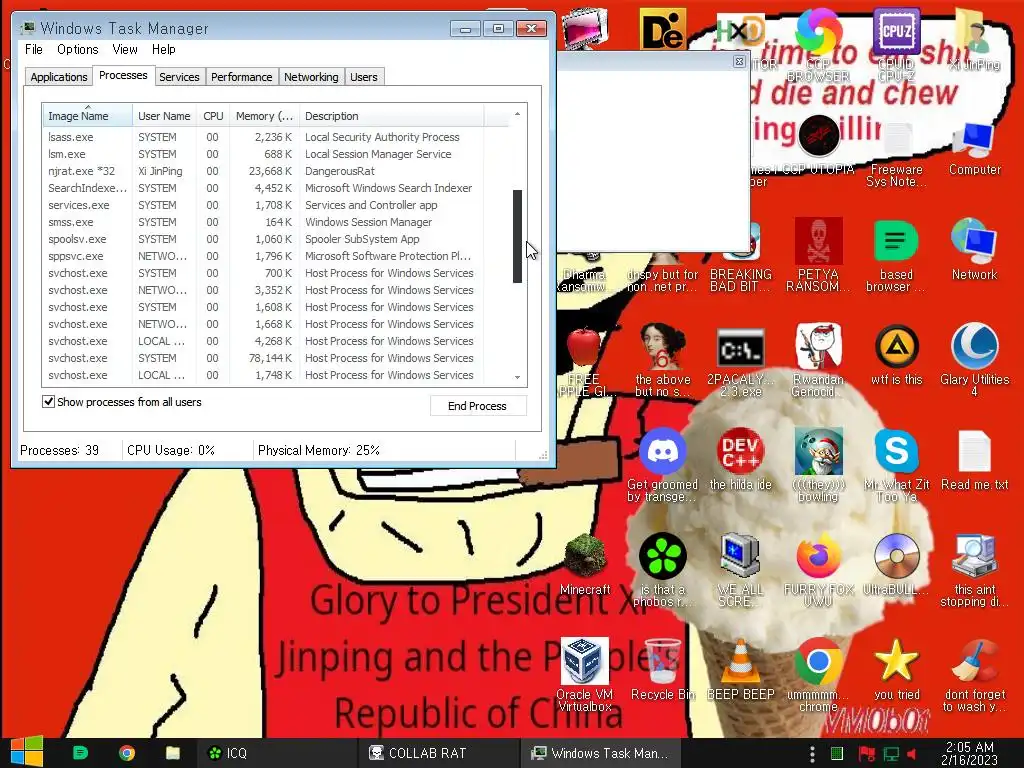The height and width of the screenshot is (768, 1024).
Task: Open the 2PACALY command prompt icon
Action: coord(740,349)
